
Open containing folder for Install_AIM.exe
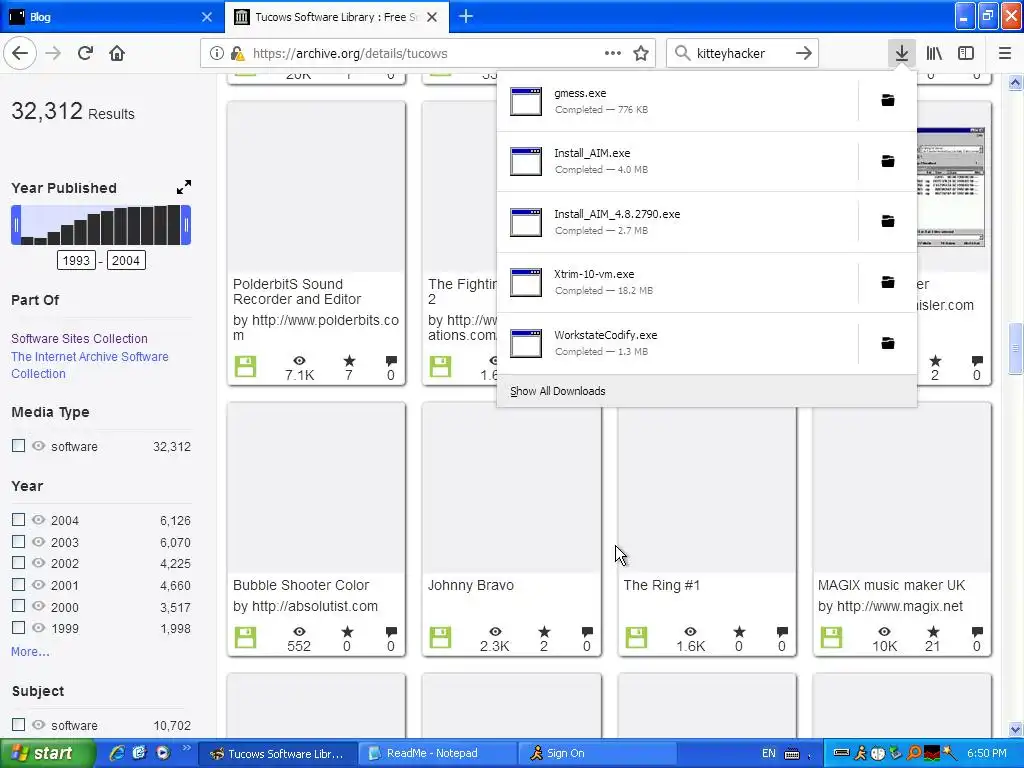pyautogui.click(x=888, y=161)
